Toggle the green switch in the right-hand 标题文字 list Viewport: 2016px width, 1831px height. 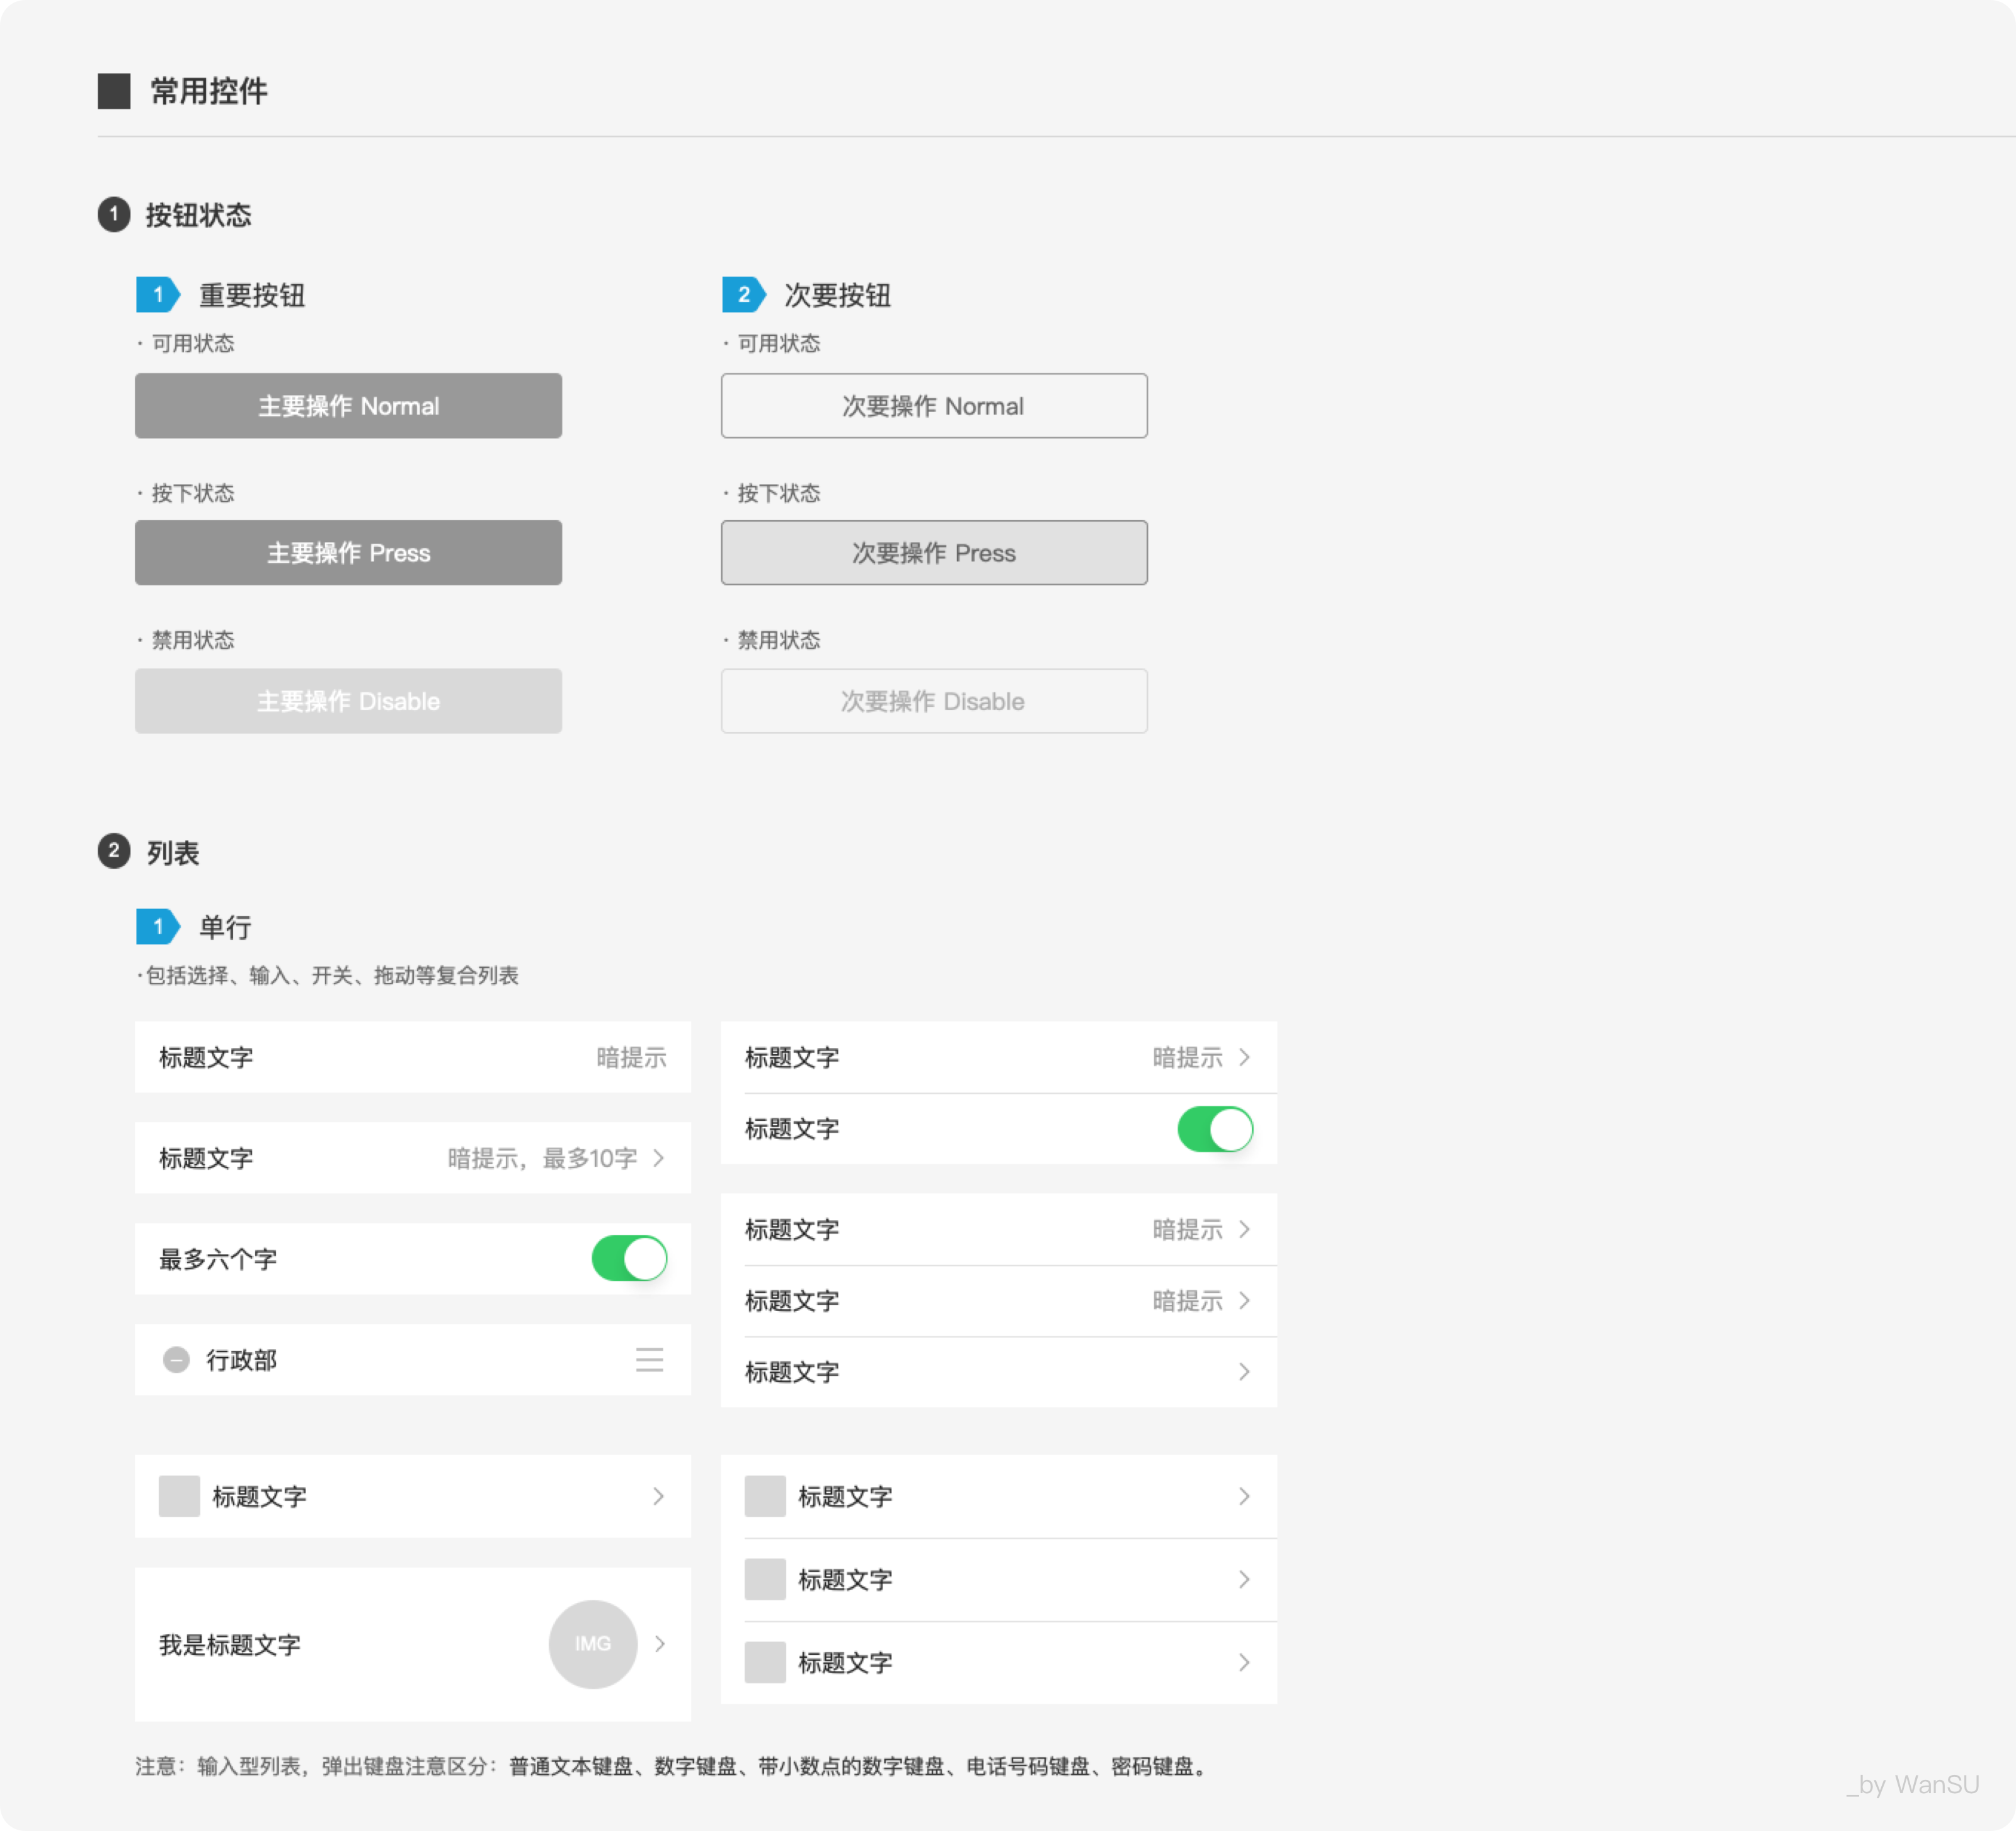(1215, 1129)
